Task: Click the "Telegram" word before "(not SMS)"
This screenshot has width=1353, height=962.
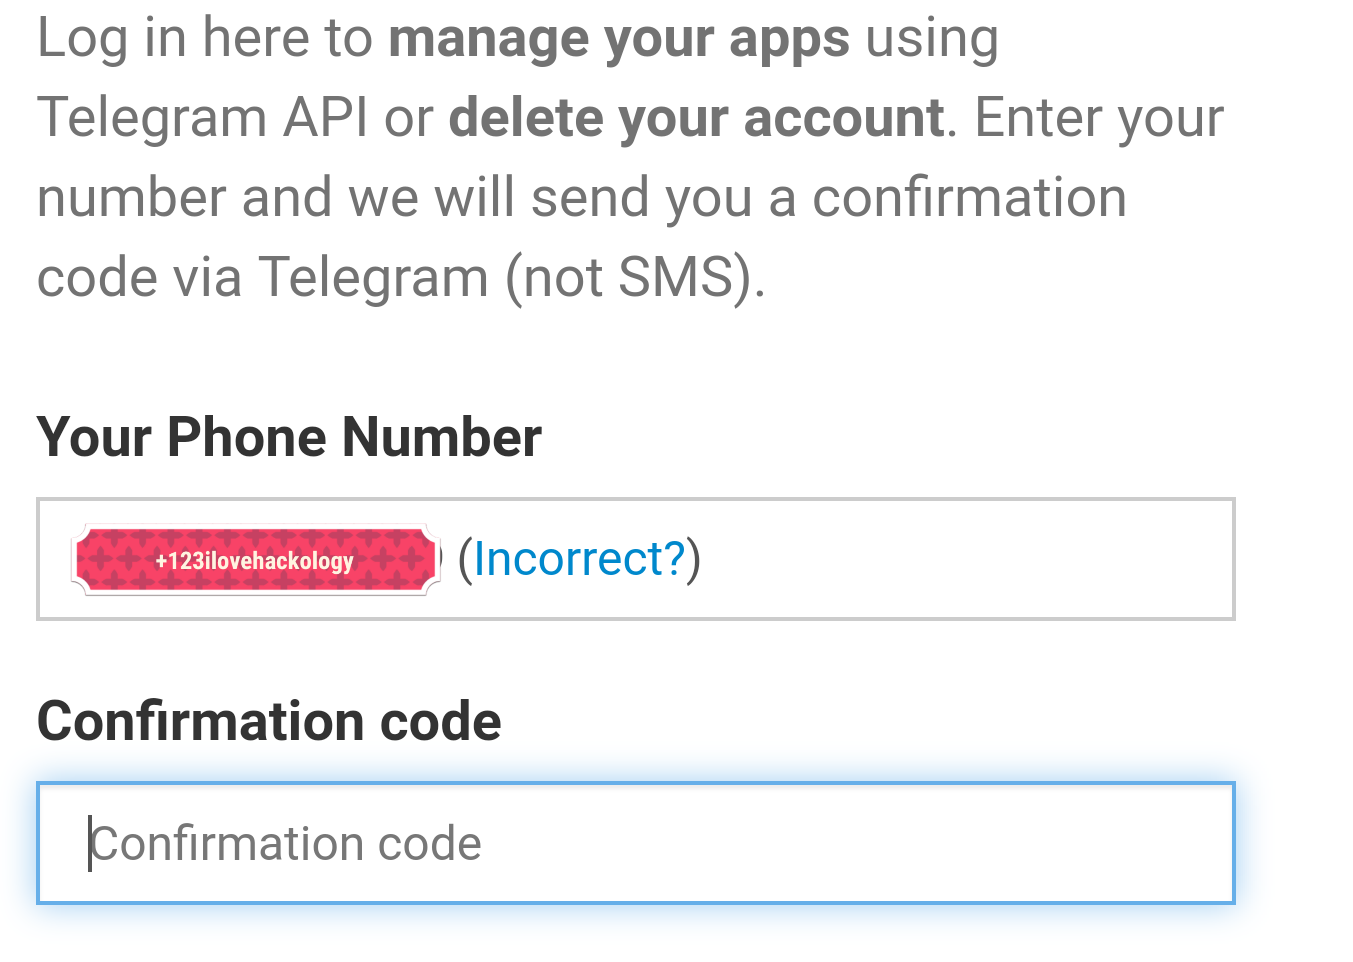Action: coord(373,277)
